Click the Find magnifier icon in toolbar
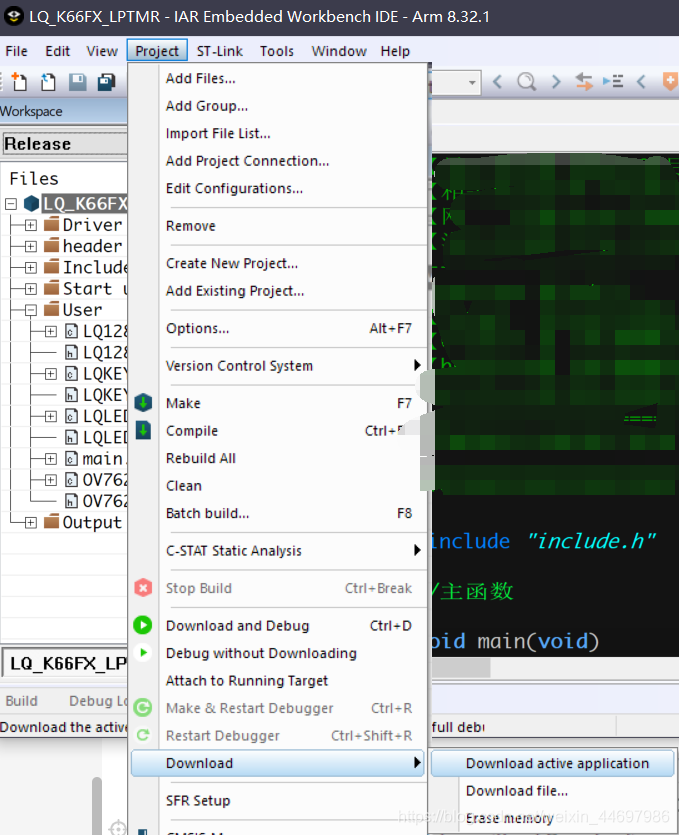 tap(527, 81)
